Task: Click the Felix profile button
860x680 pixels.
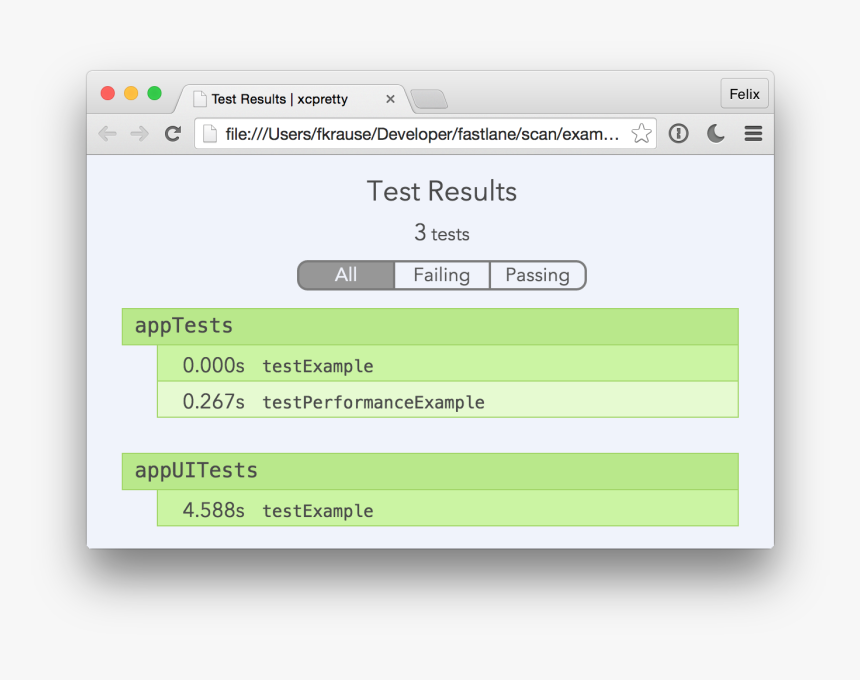Action: click(x=744, y=93)
